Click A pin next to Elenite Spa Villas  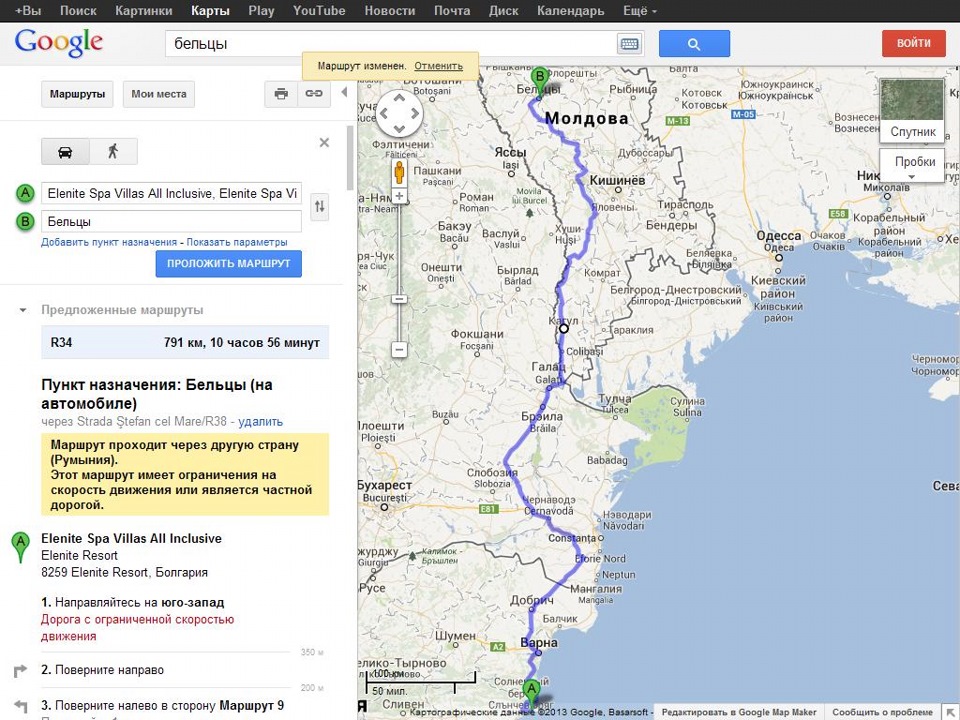[x=20, y=547]
